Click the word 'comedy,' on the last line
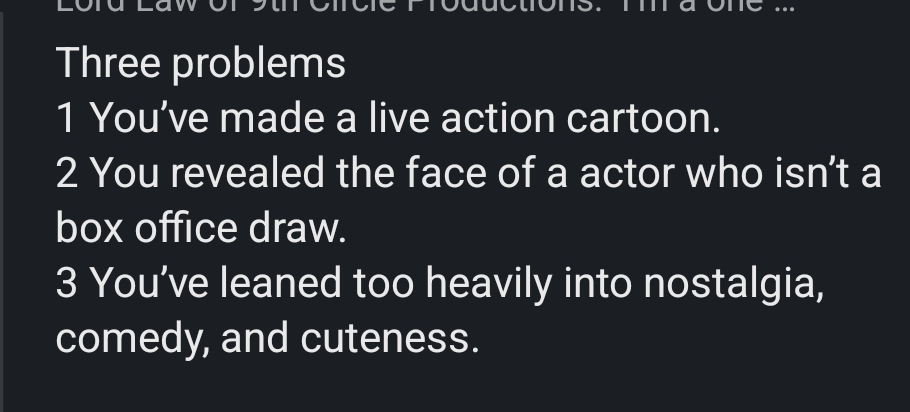Image resolution: width=910 pixels, height=412 pixels. click(x=130, y=340)
